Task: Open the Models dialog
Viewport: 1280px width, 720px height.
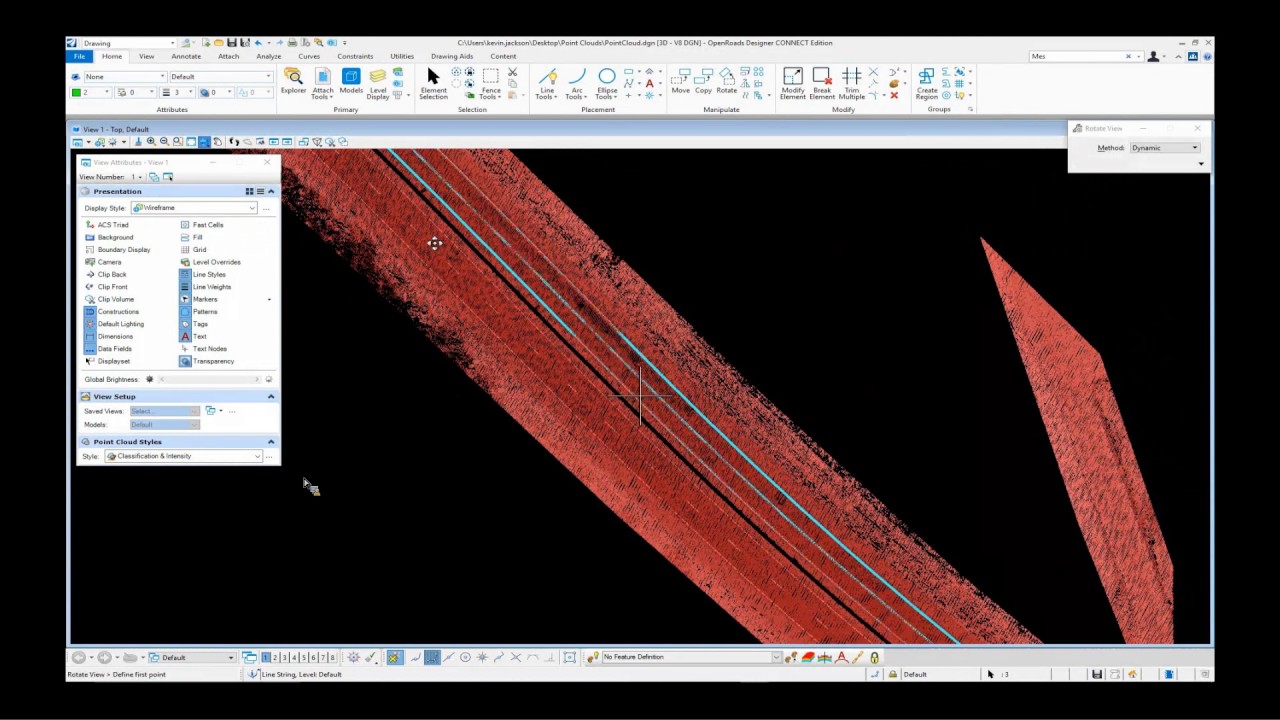Action: (351, 82)
